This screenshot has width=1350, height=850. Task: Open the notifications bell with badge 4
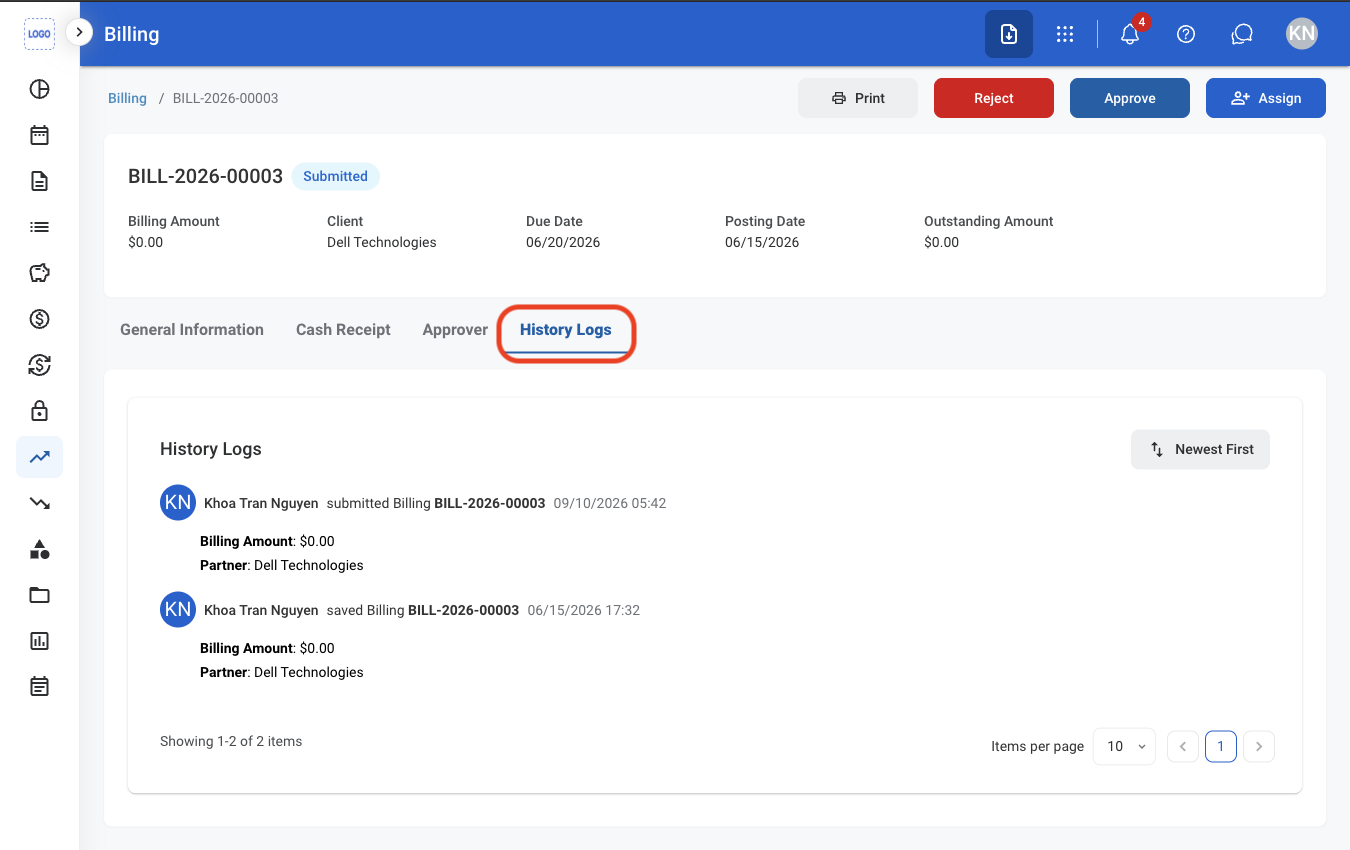[1131, 33]
